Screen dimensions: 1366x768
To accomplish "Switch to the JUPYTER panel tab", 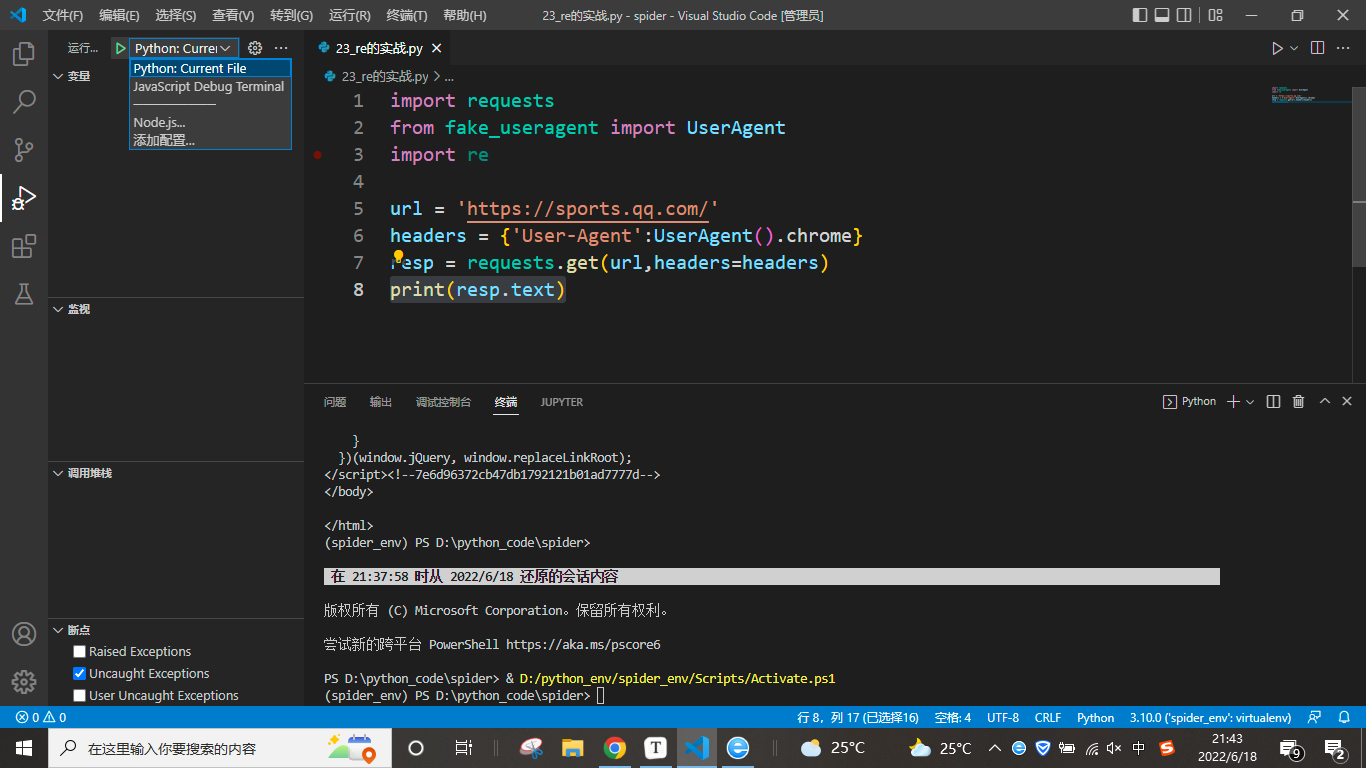I will 562,402.
